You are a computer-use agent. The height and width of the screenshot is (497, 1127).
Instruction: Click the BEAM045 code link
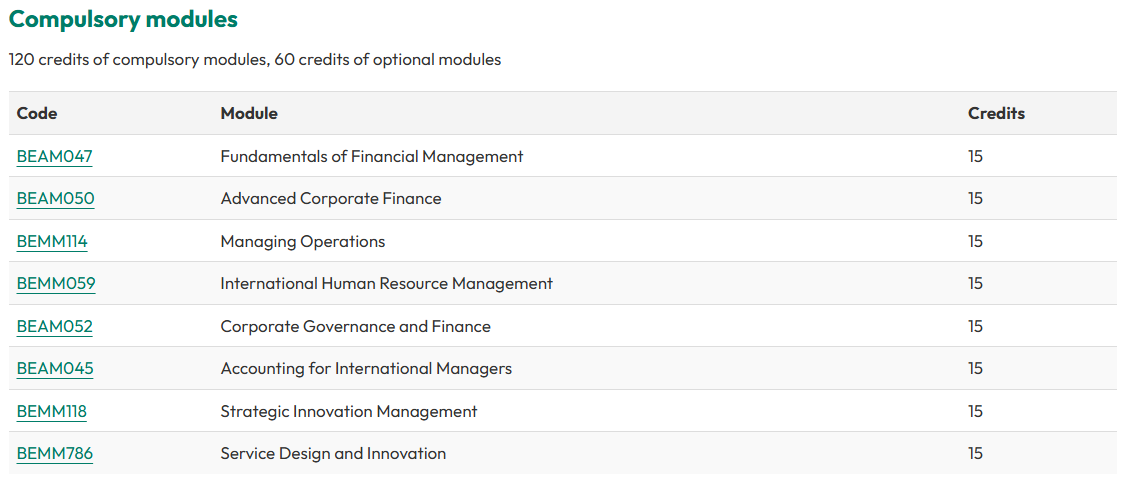[55, 368]
